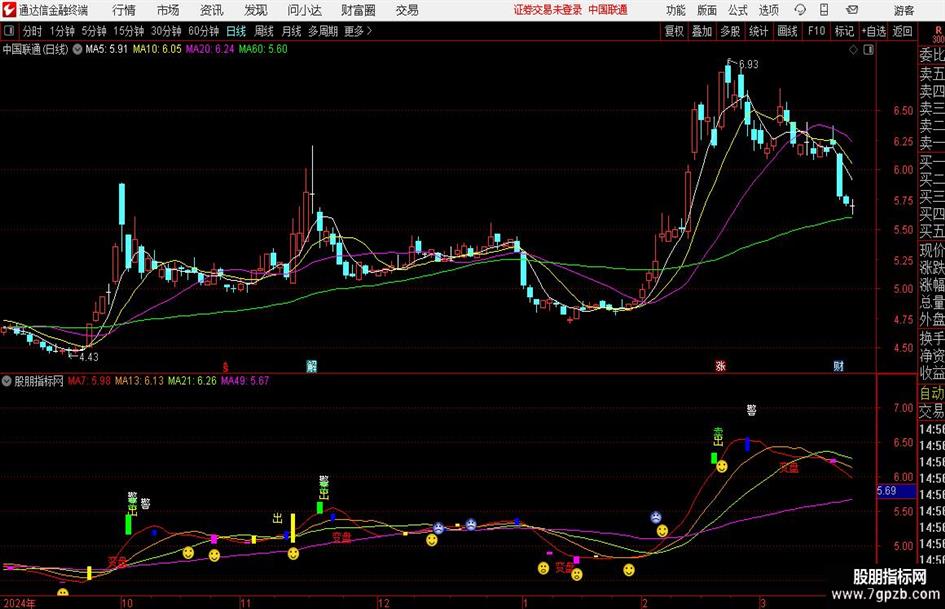This screenshot has height=609, width=945.
Task: Expand the 股朋指标网 indicator dropdown arrow
Action: point(7,381)
